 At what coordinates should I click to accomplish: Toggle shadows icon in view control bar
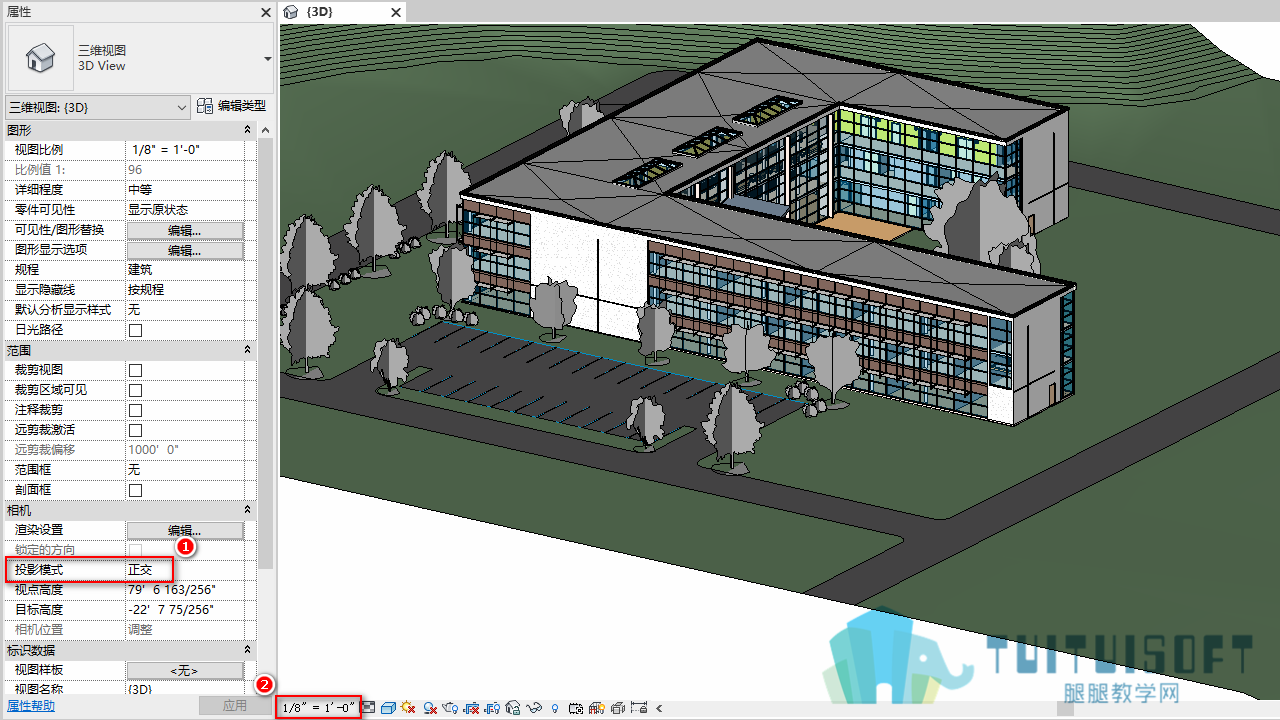click(429, 708)
